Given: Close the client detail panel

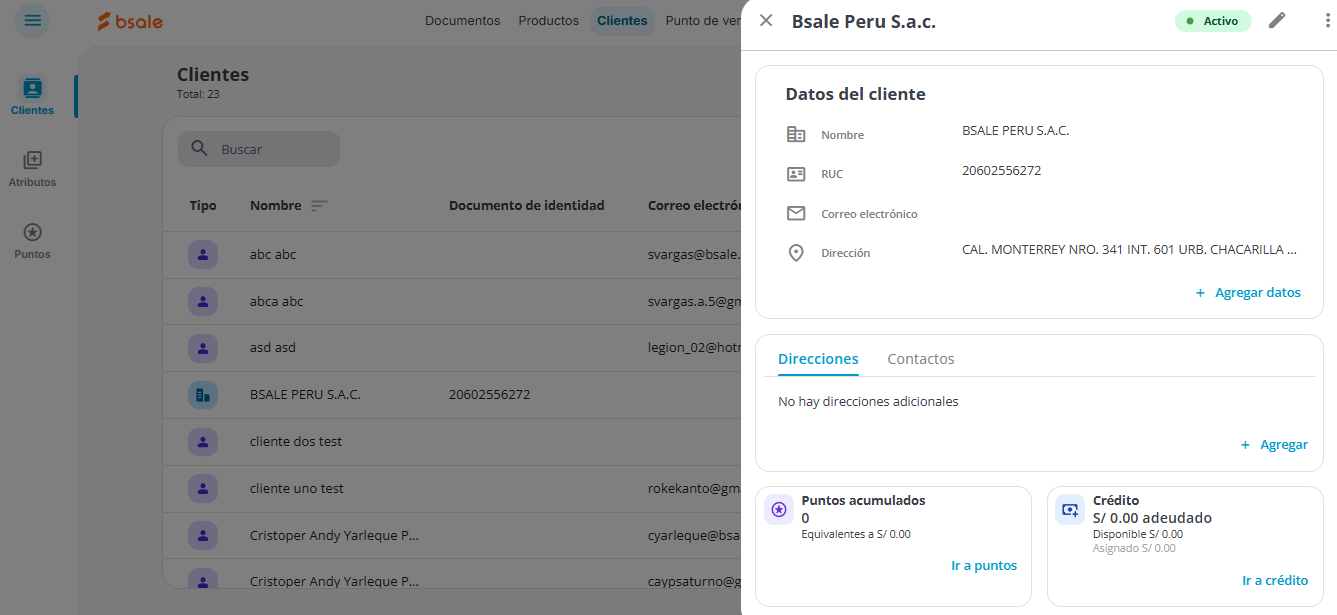Looking at the screenshot, I should pos(766,21).
